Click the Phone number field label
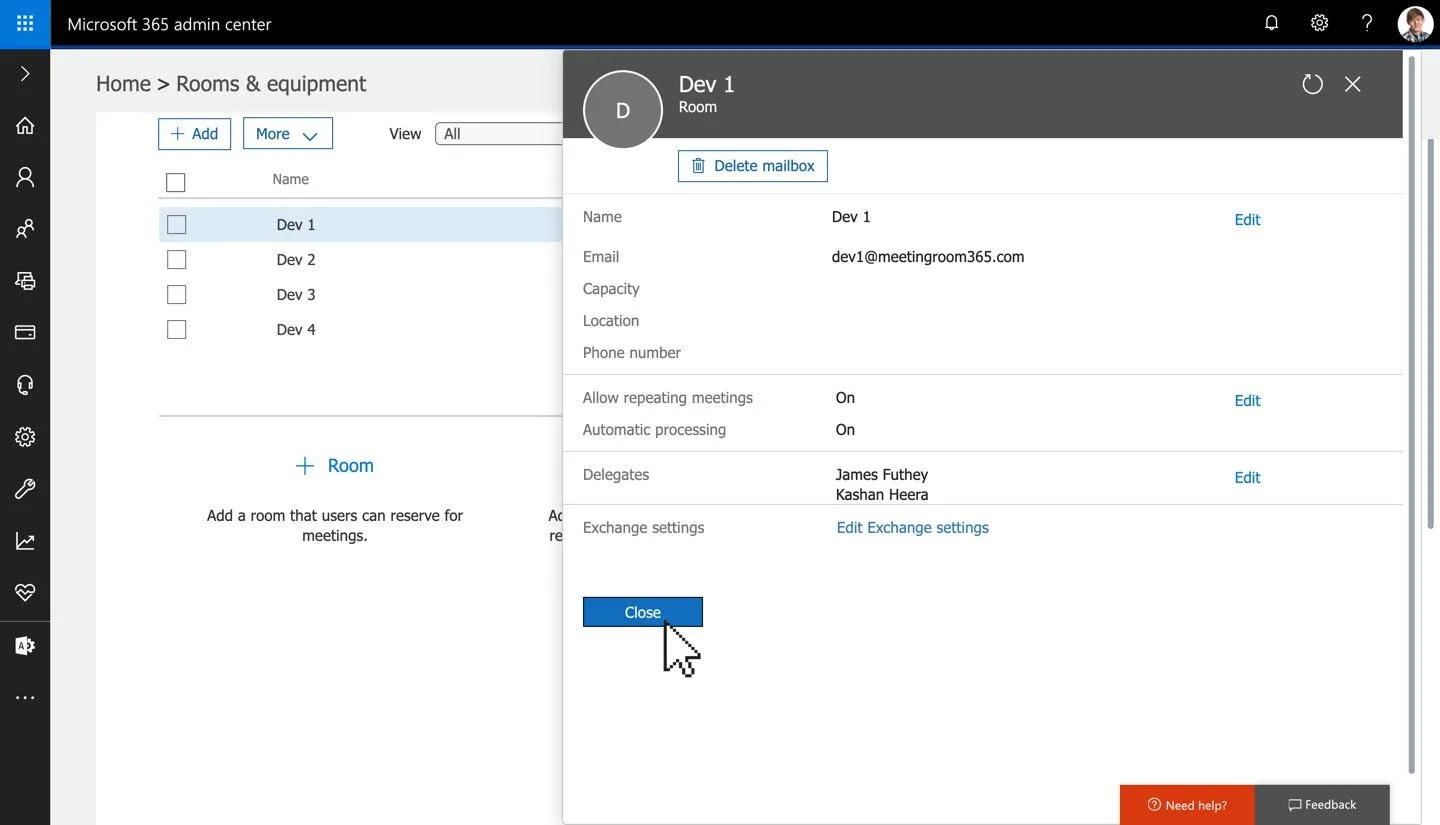This screenshot has height=825, width=1440. click(x=632, y=353)
